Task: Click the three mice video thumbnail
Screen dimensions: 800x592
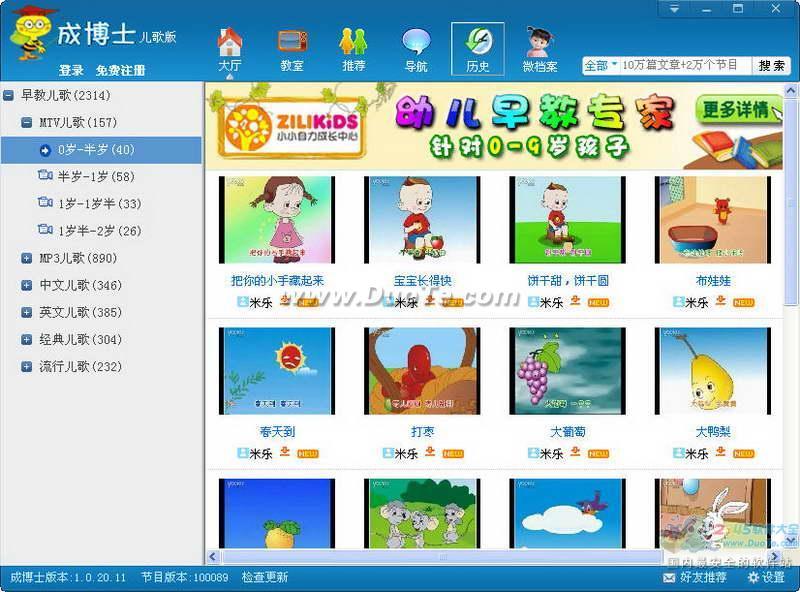Action: coord(422,513)
